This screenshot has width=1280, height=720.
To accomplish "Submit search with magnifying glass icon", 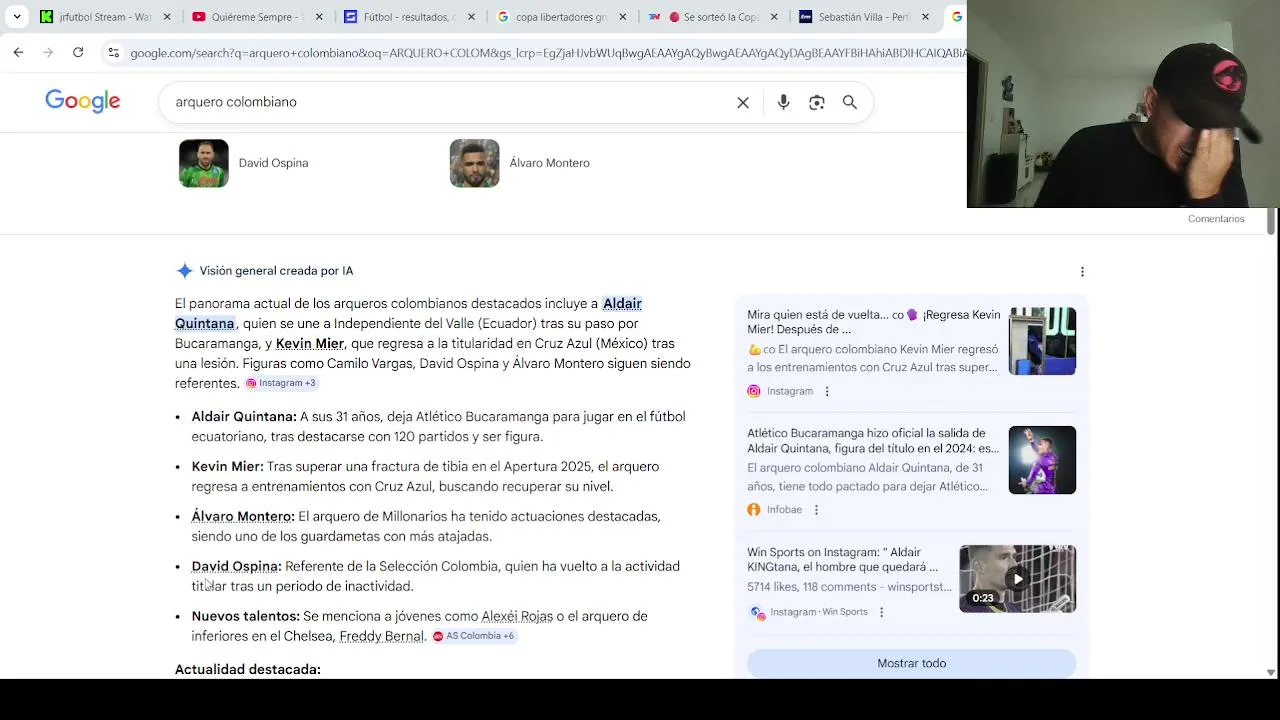I will (x=850, y=102).
